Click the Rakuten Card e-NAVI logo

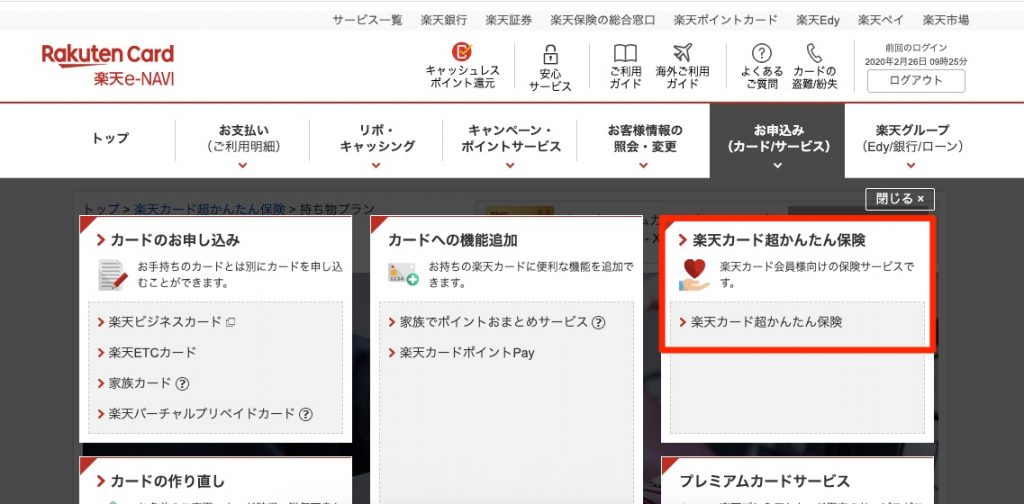(x=107, y=65)
